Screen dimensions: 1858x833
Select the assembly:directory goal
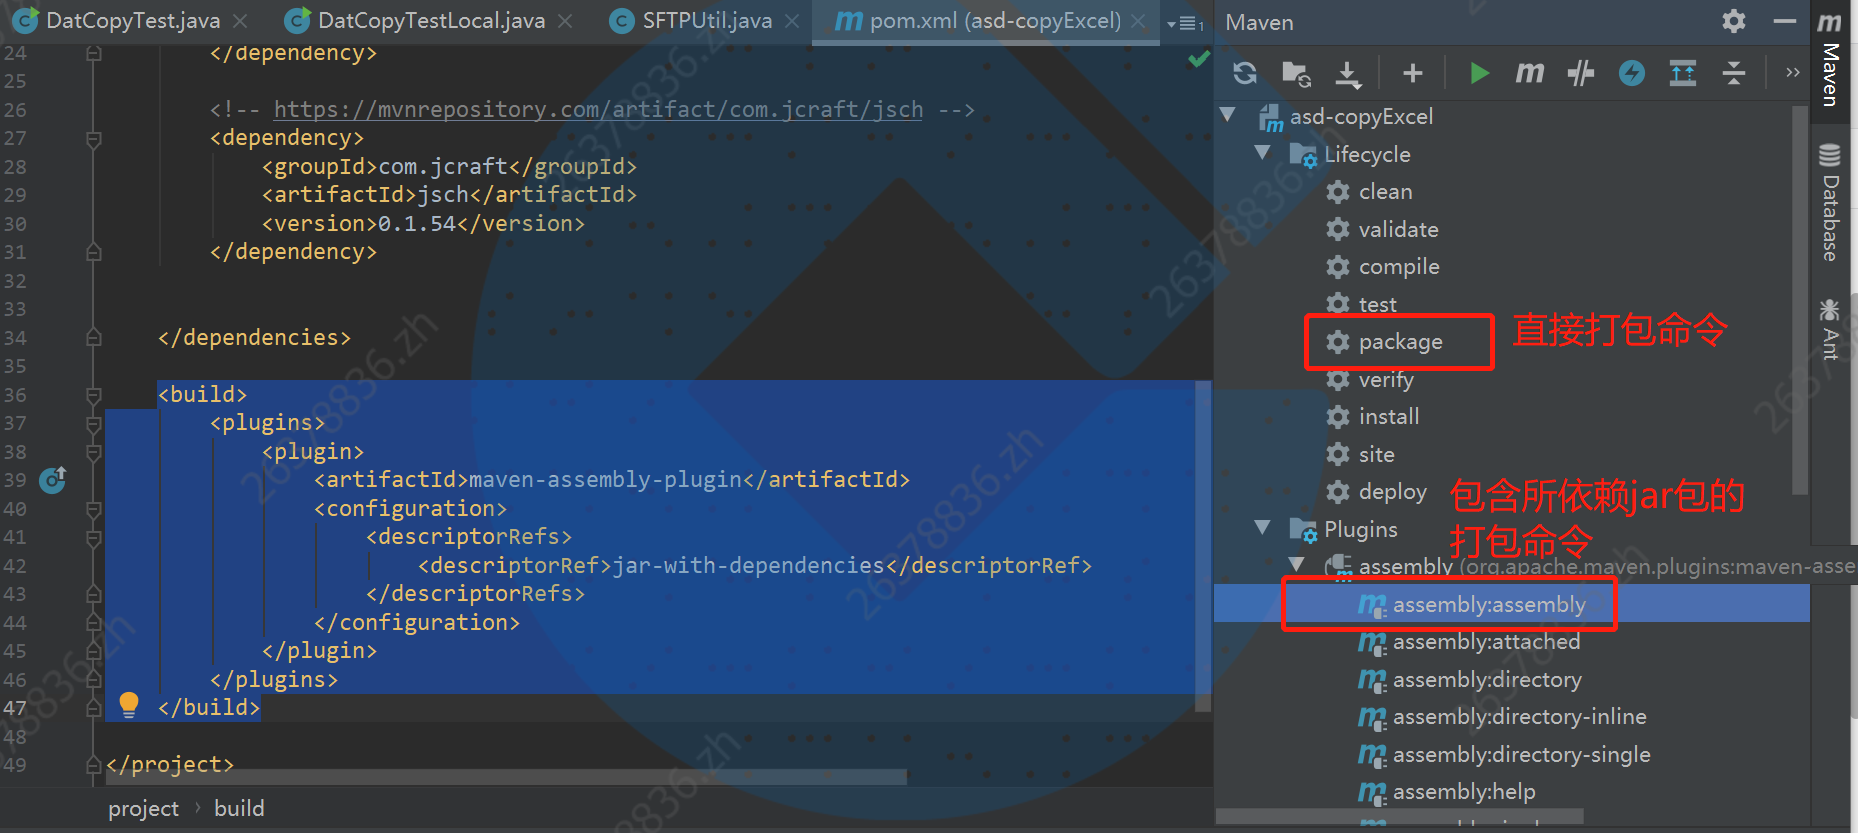click(x=1487, y=679)
